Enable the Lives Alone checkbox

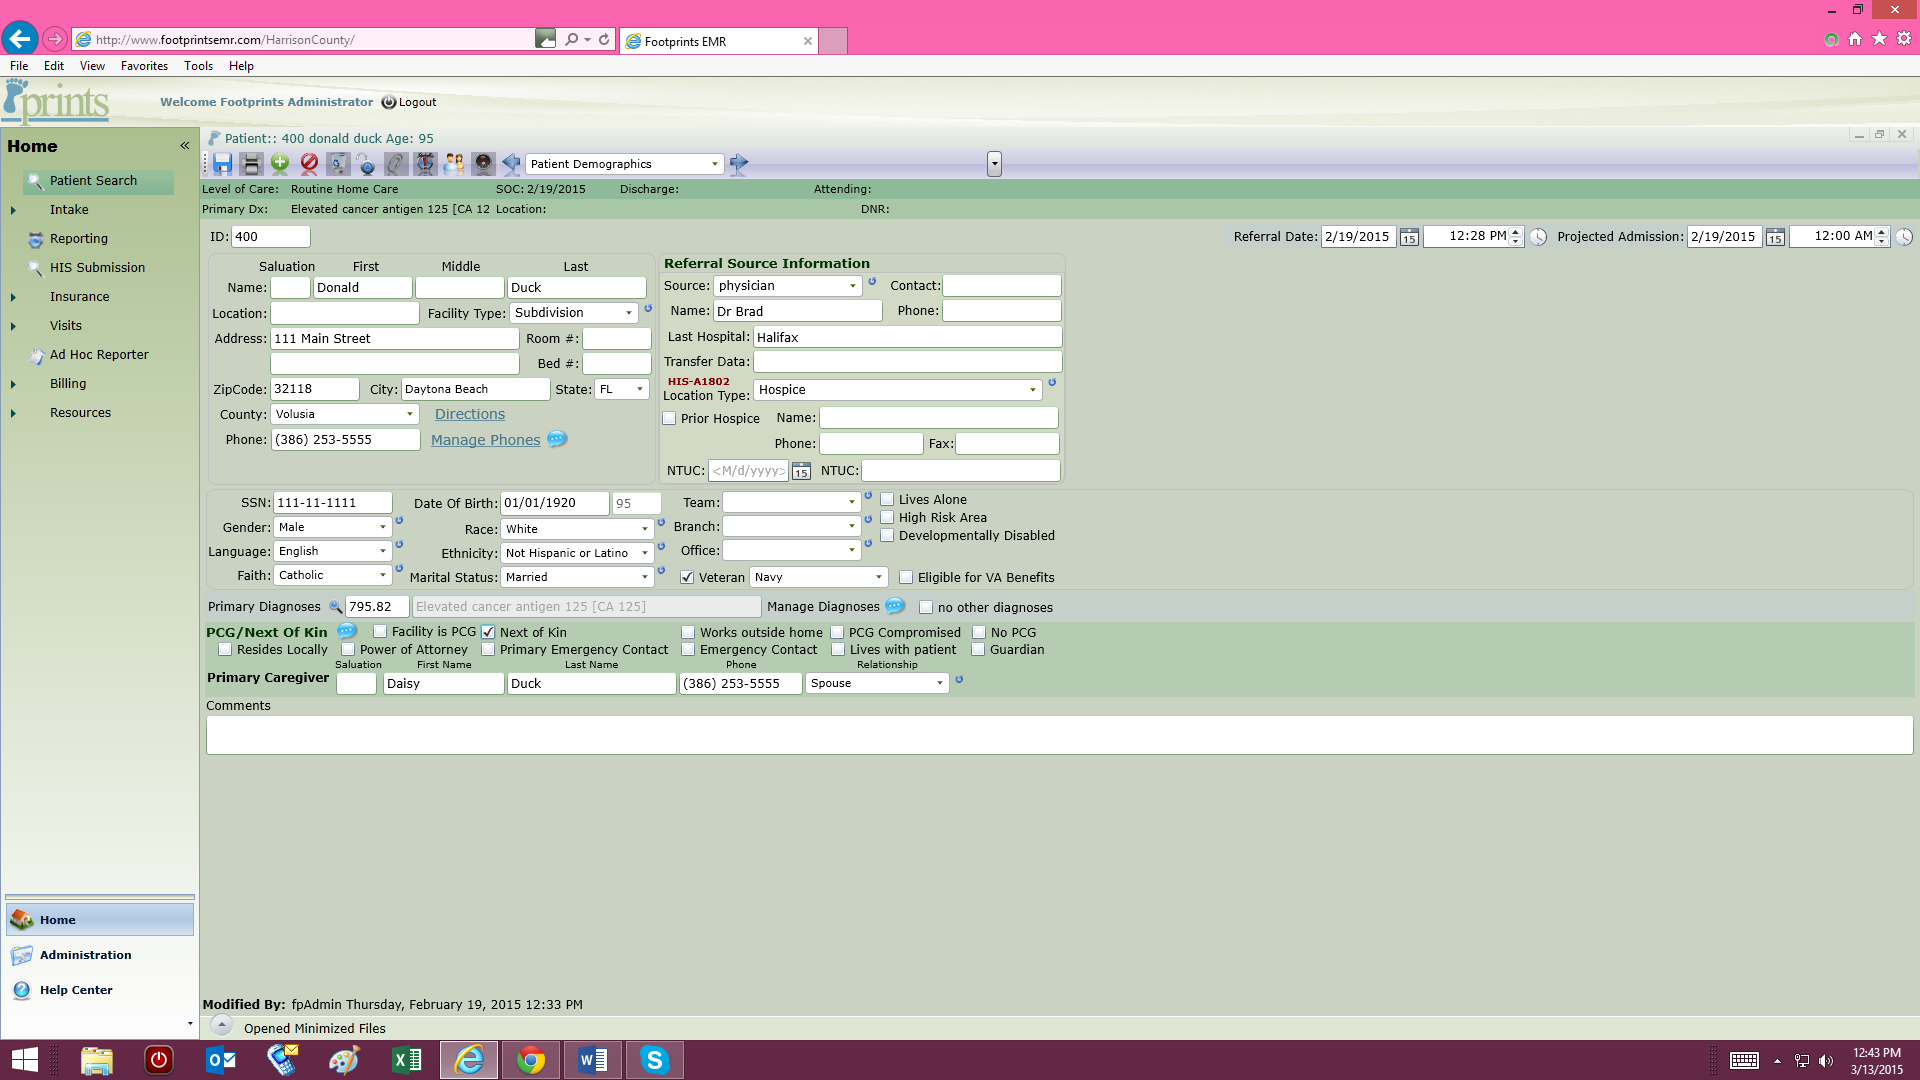click(888, 499)
